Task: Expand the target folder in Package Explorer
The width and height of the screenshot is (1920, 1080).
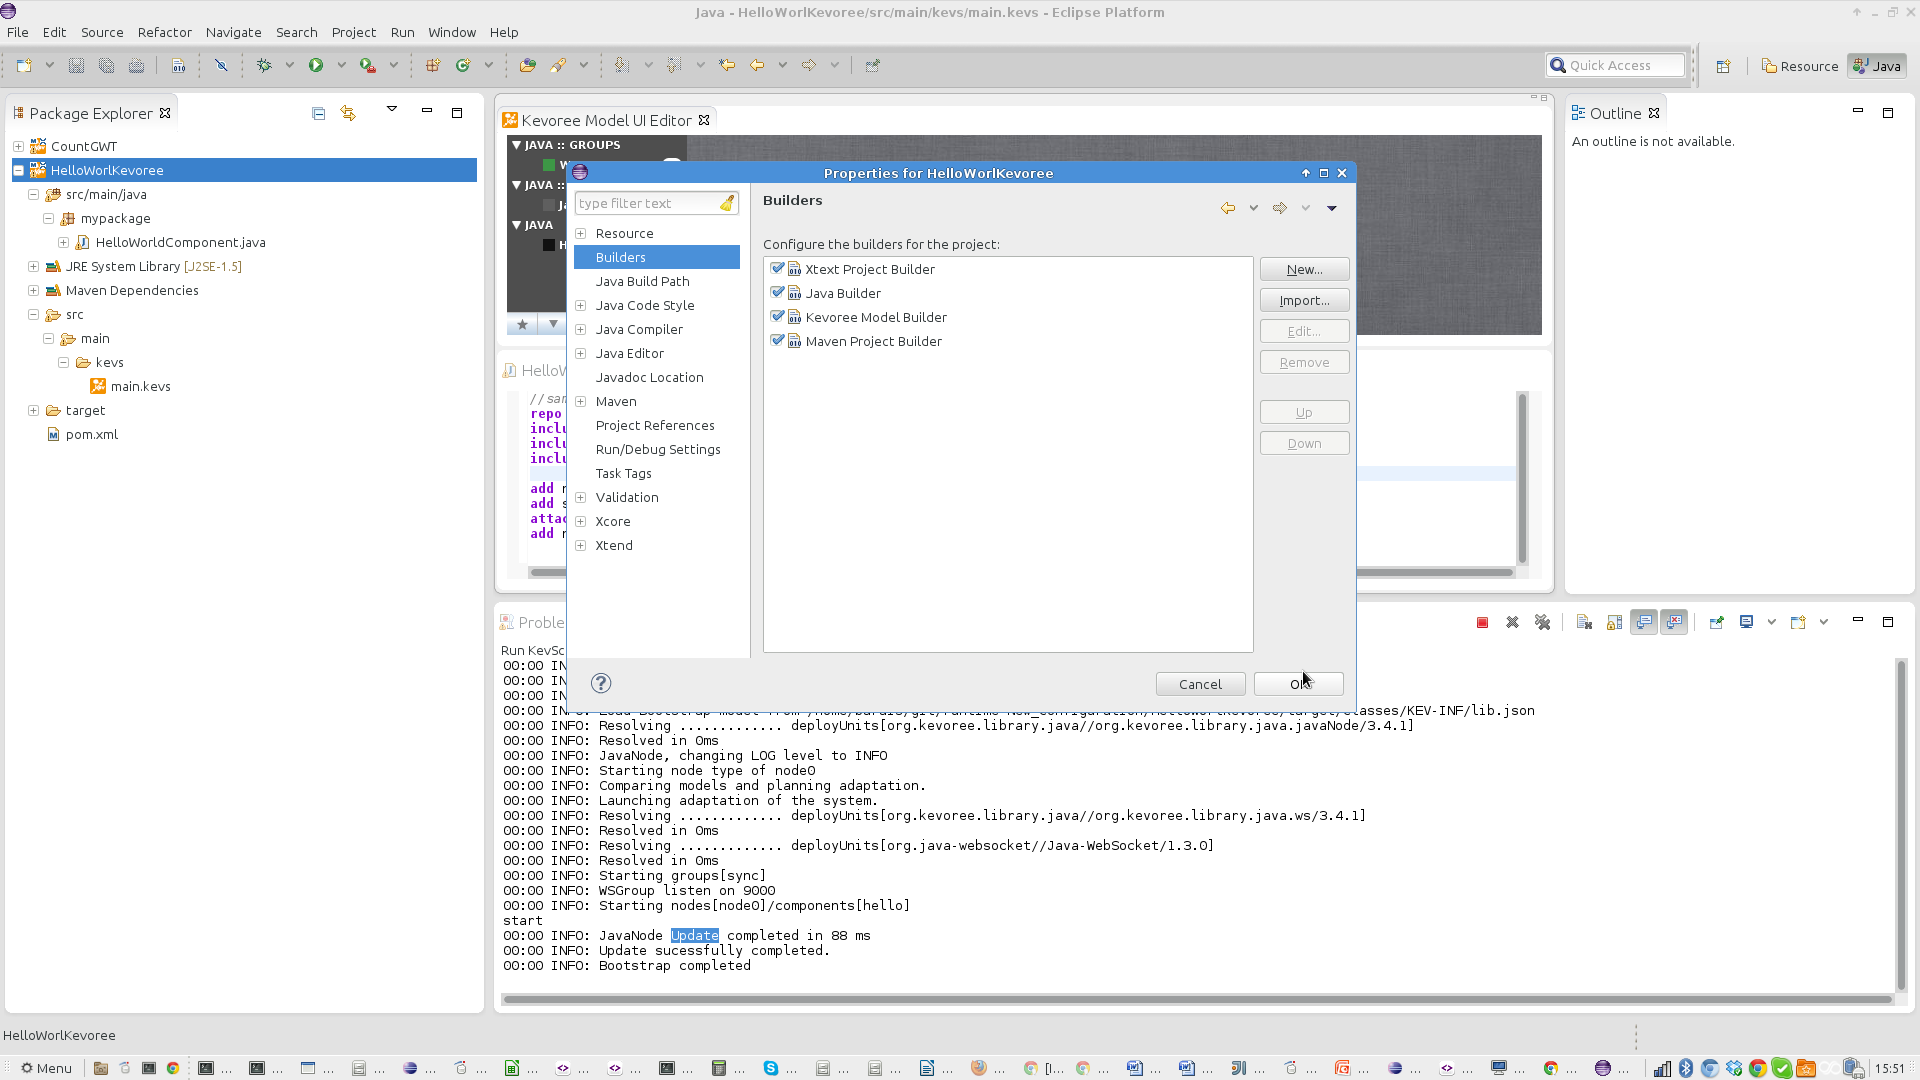Action: tap(33, 410)
